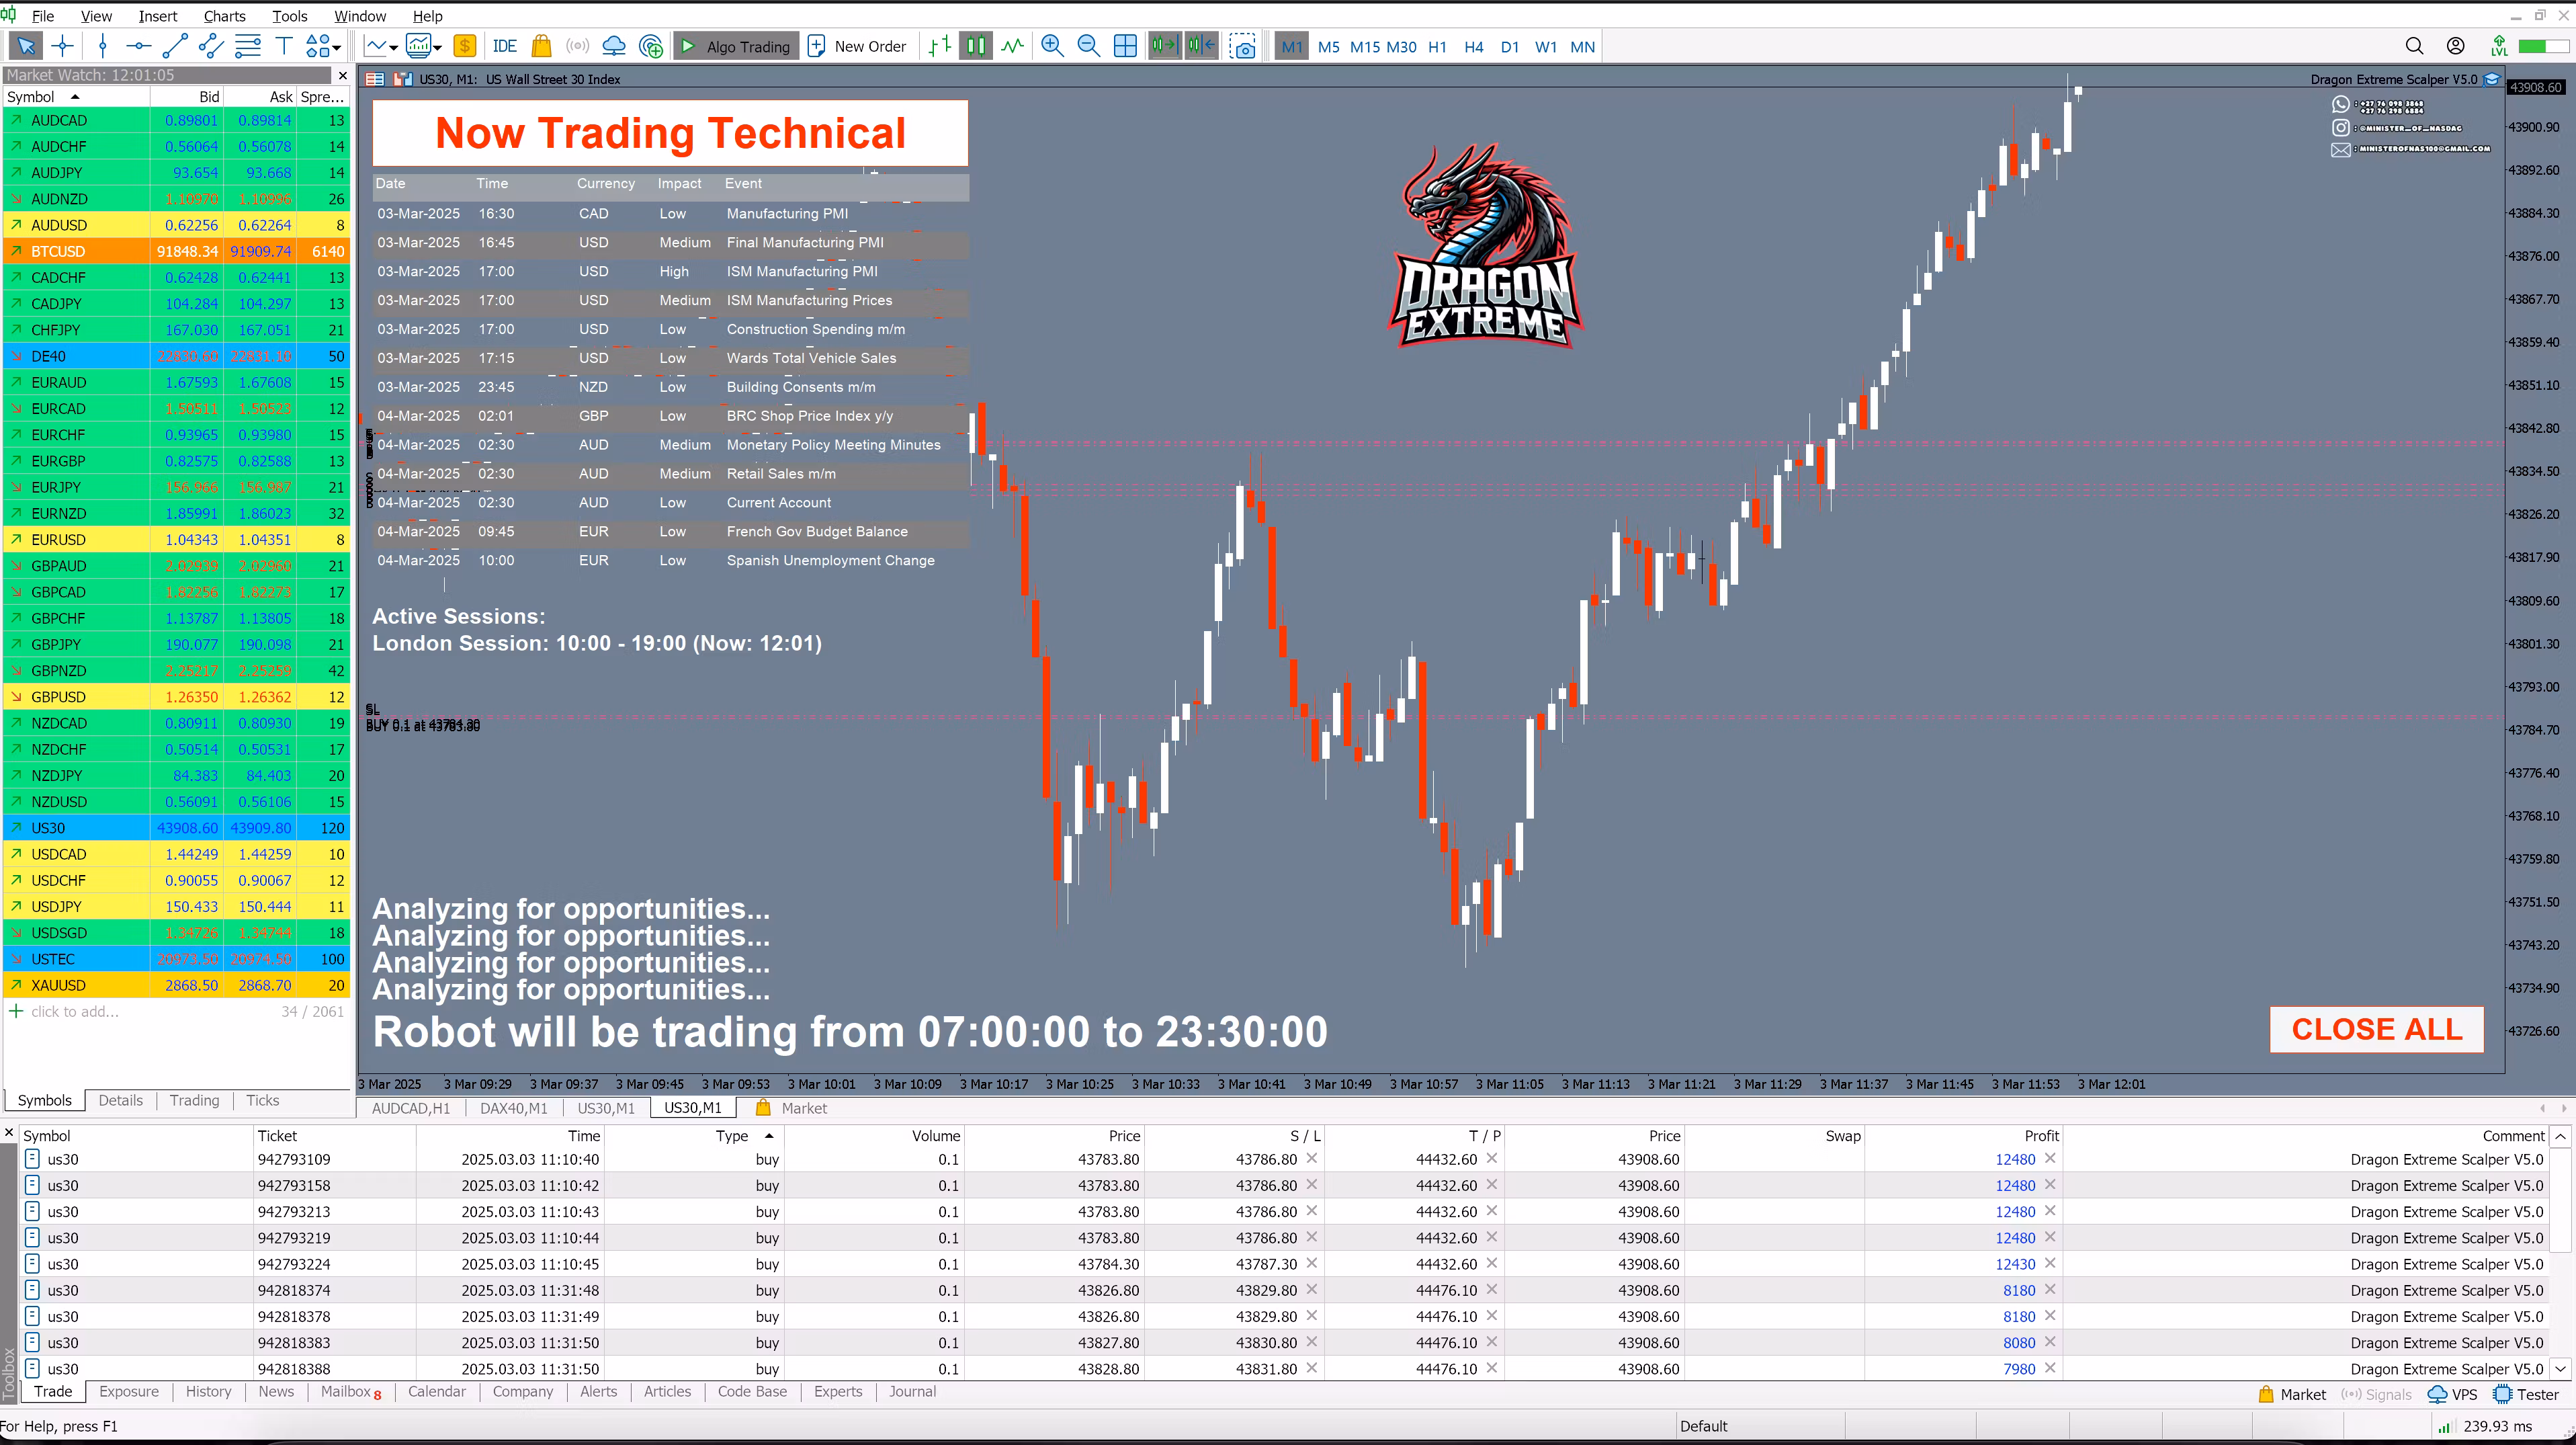Open the AUDCAD,H1 chart tab
The width and height of the screenshot is (2576, 1445).
point(411,1108)
